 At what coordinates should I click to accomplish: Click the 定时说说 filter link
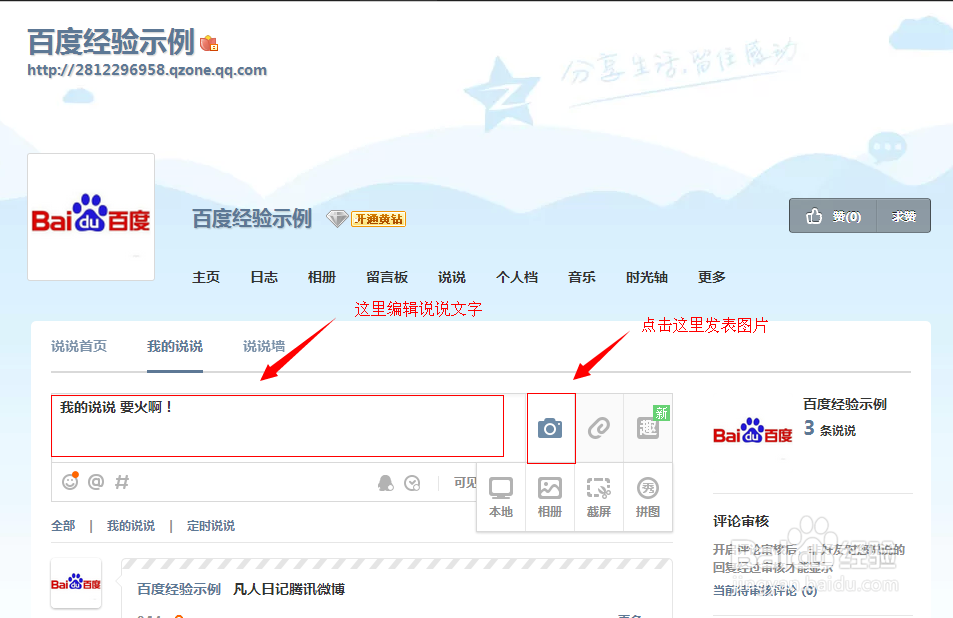pos(210,525)
